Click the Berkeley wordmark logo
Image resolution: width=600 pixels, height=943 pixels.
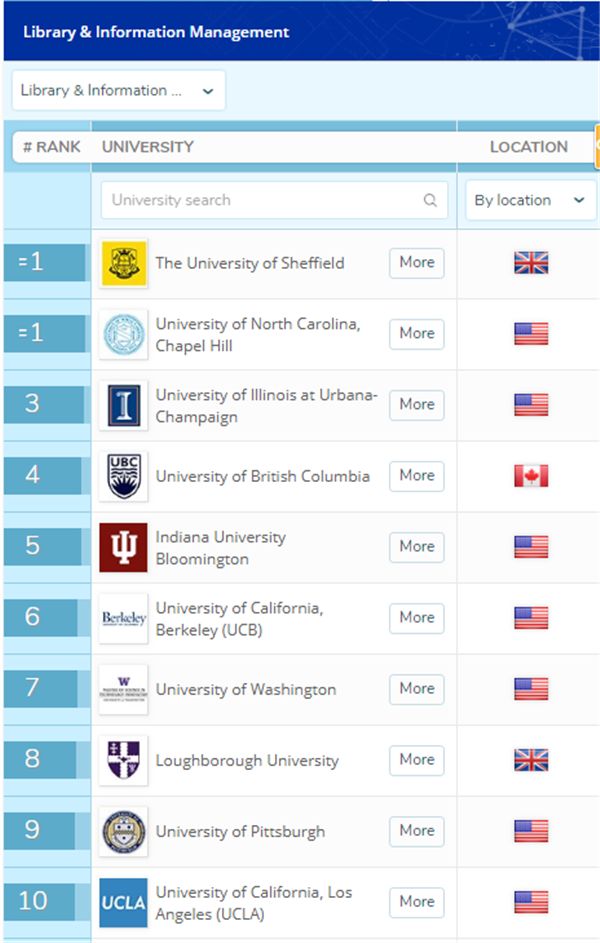tap(123, 618)
